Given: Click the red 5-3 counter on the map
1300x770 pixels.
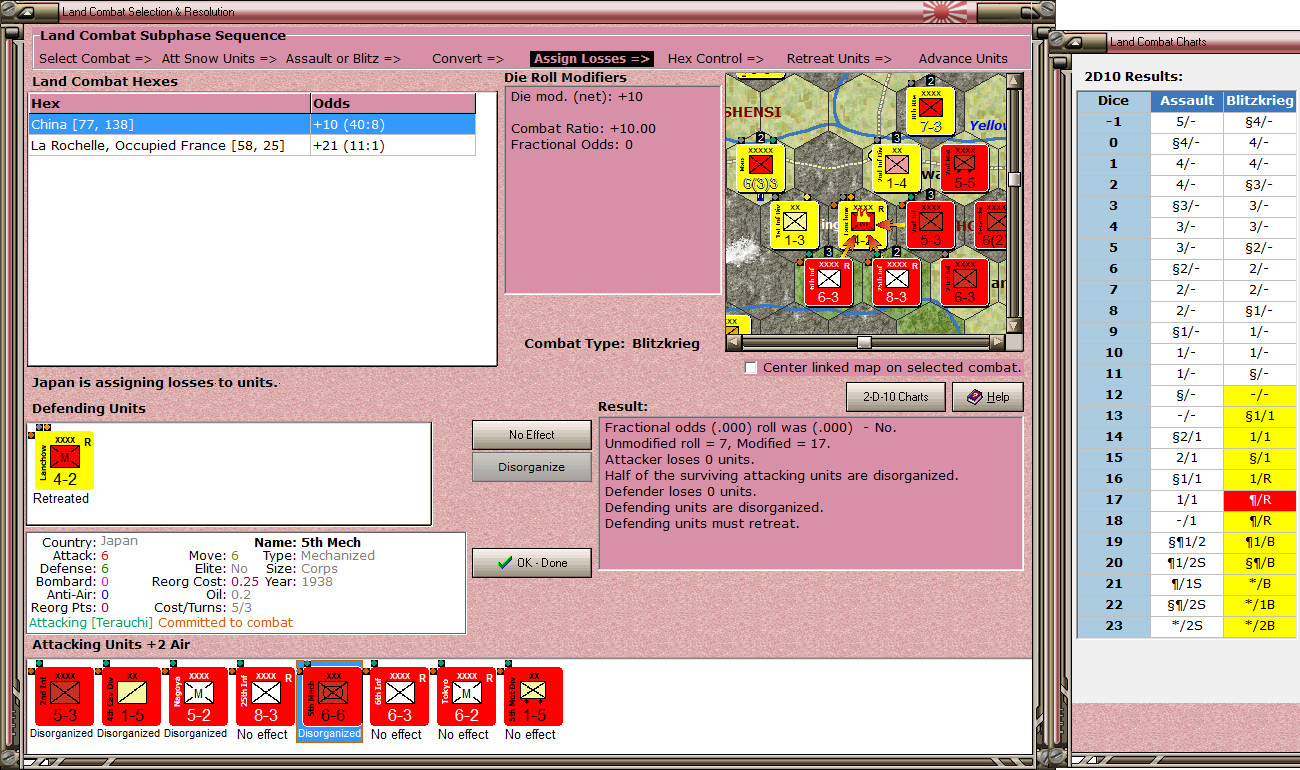Looking at the screenshot, I should [930, 225].
